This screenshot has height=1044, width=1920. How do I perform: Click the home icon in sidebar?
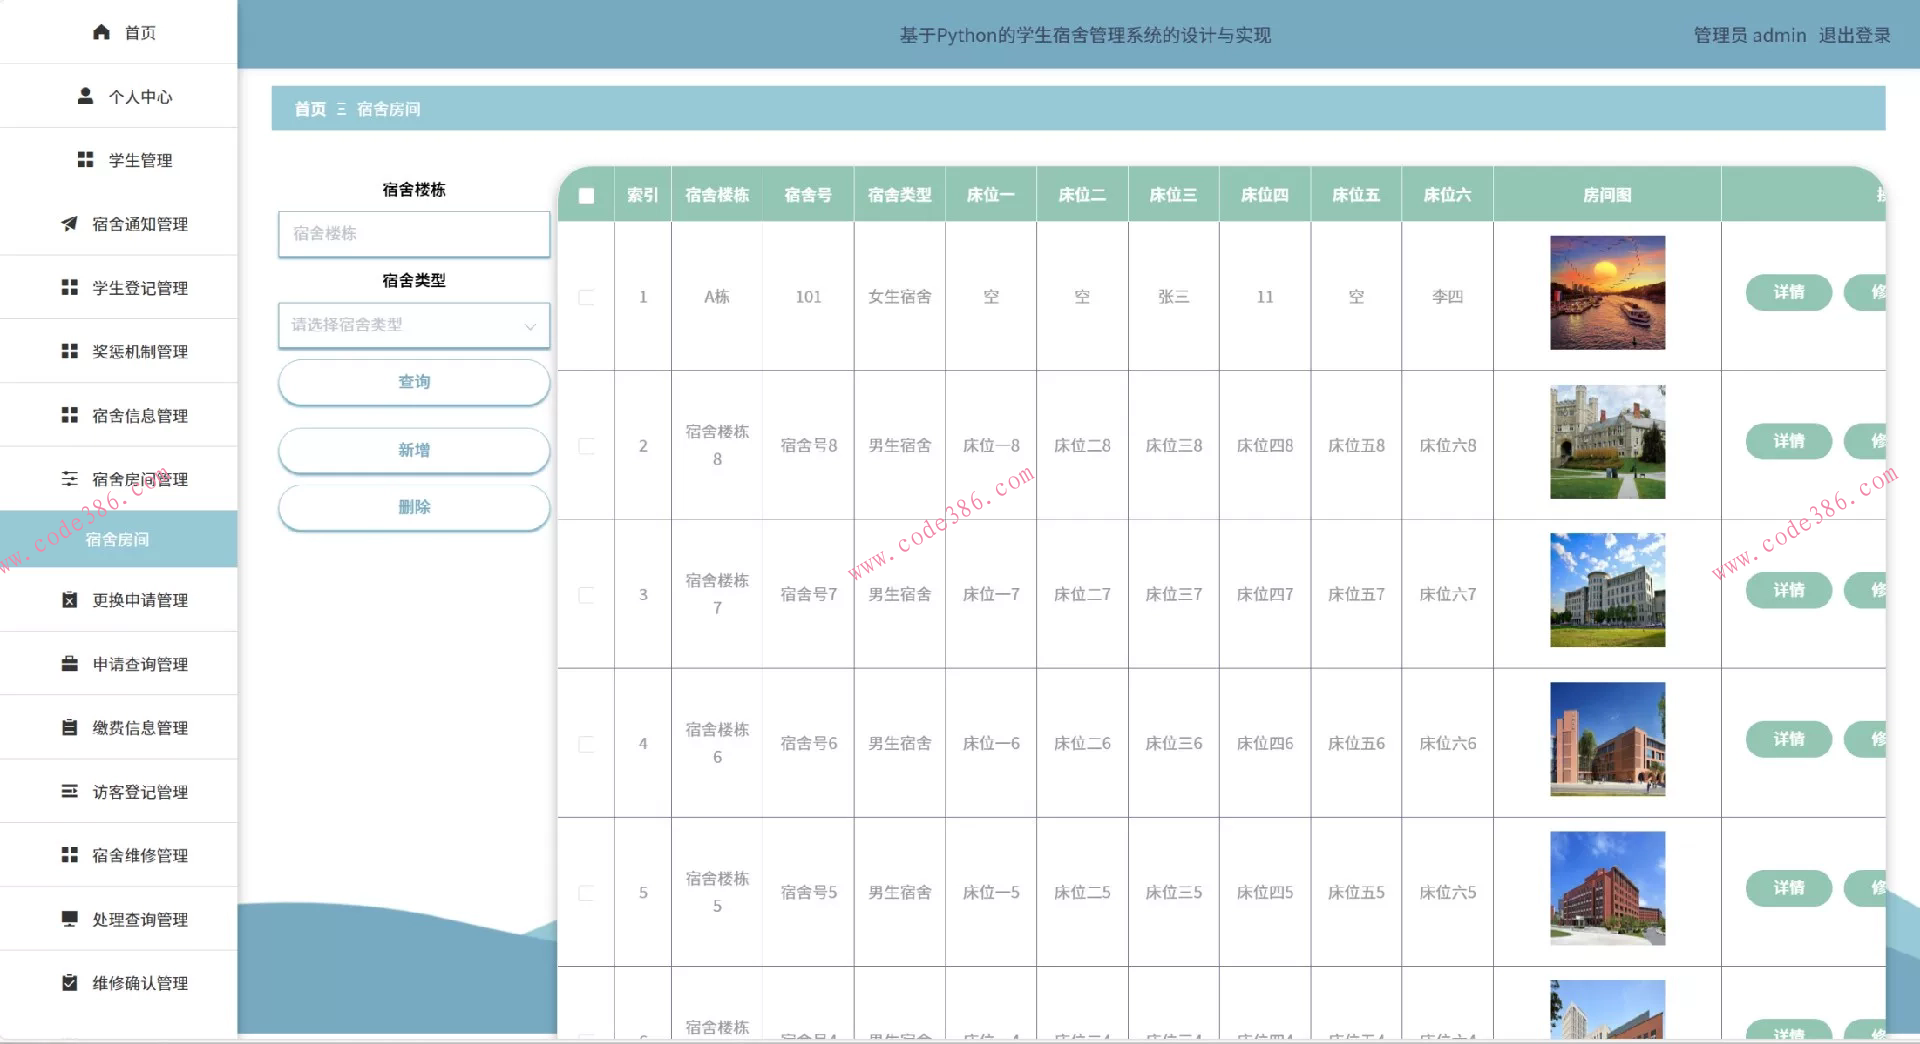[101, 32]
